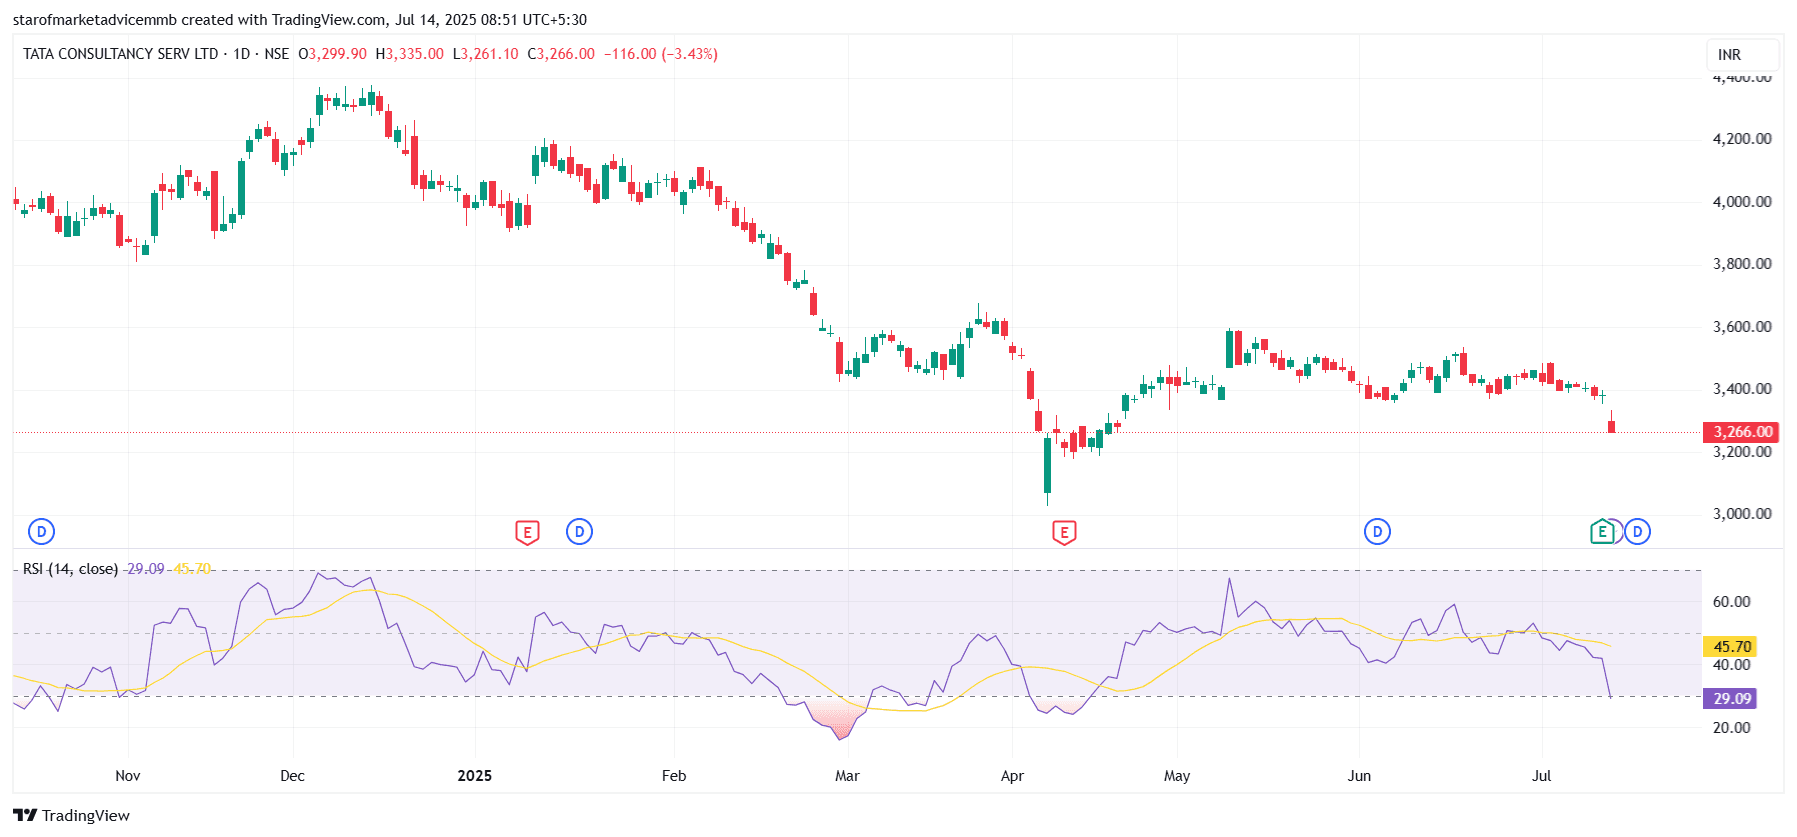Image resolution: width=1797 pixels, height=837 pixels.
Task: Select the RSI (14, close) indicator label
Action: (70, 569)
